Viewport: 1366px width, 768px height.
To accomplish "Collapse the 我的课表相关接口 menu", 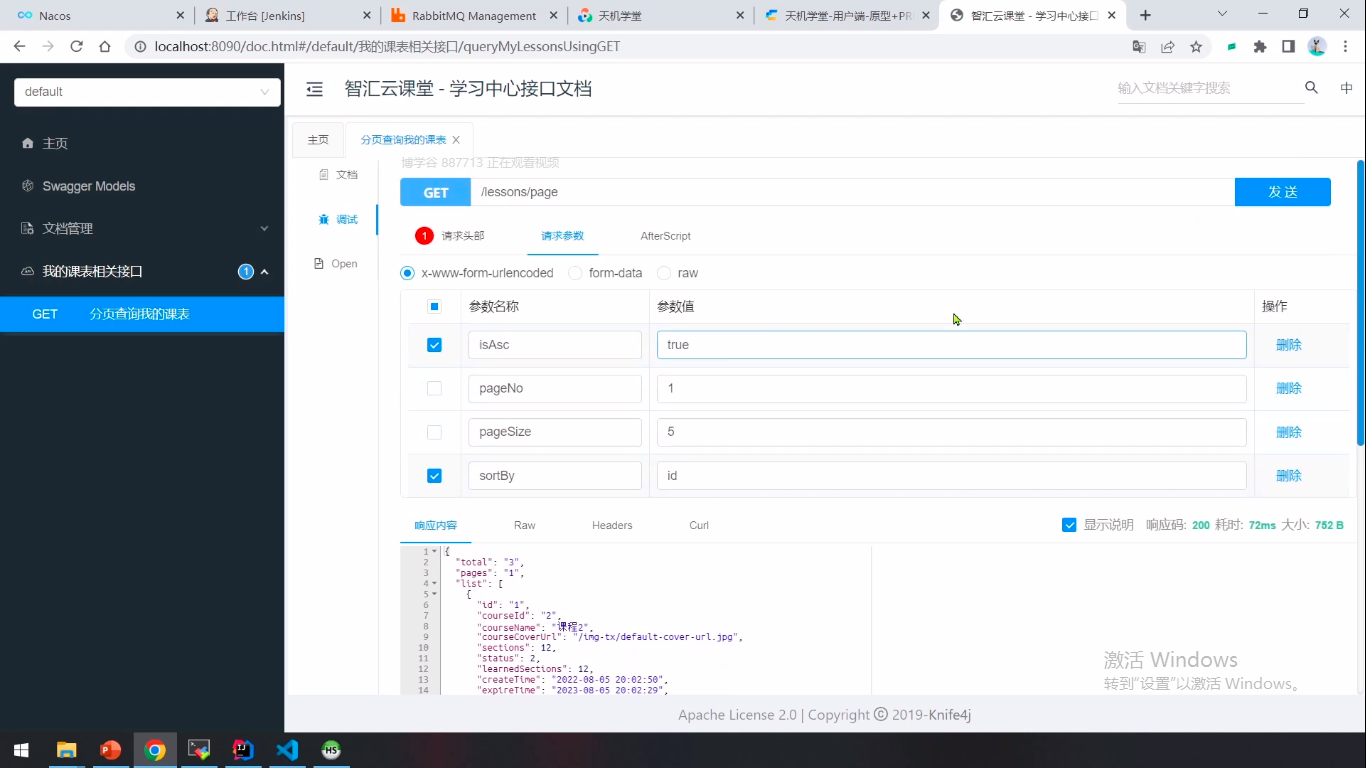I will click(x=142, y=271).
